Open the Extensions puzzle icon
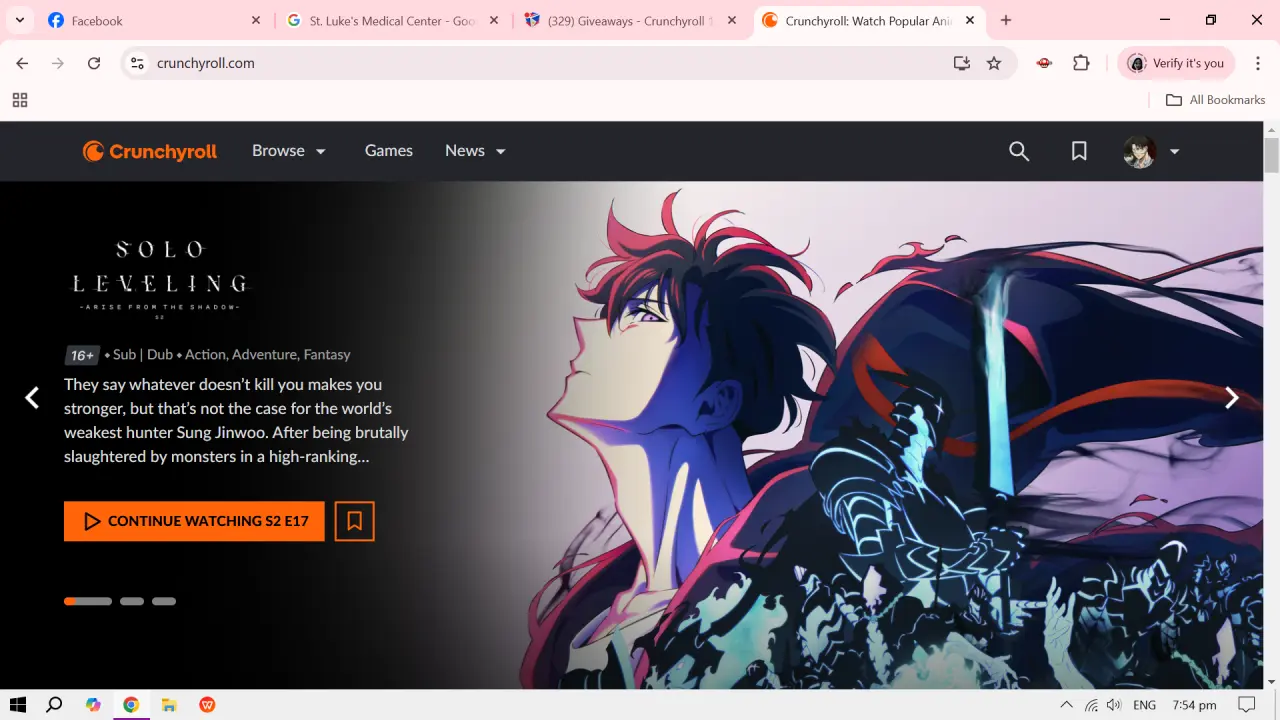The image size is (1280, 720). [x=1081, y=63]
